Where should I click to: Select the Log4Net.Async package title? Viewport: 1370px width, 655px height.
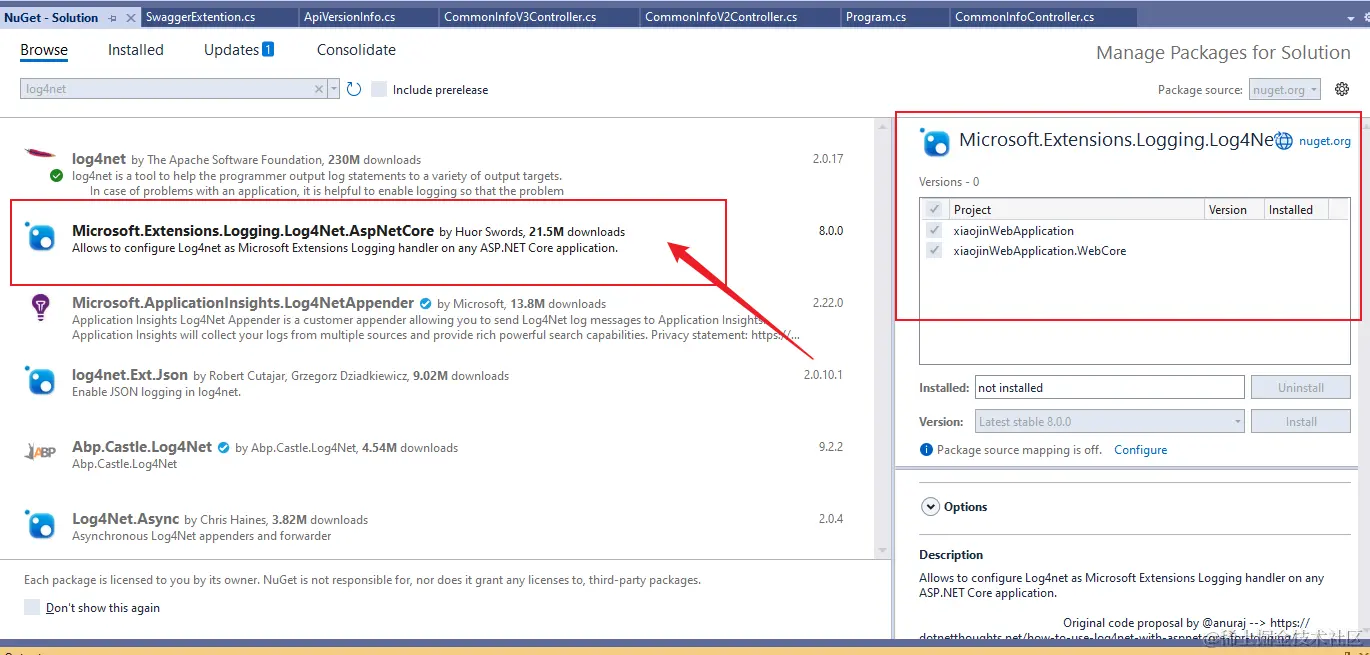point(126,518)
